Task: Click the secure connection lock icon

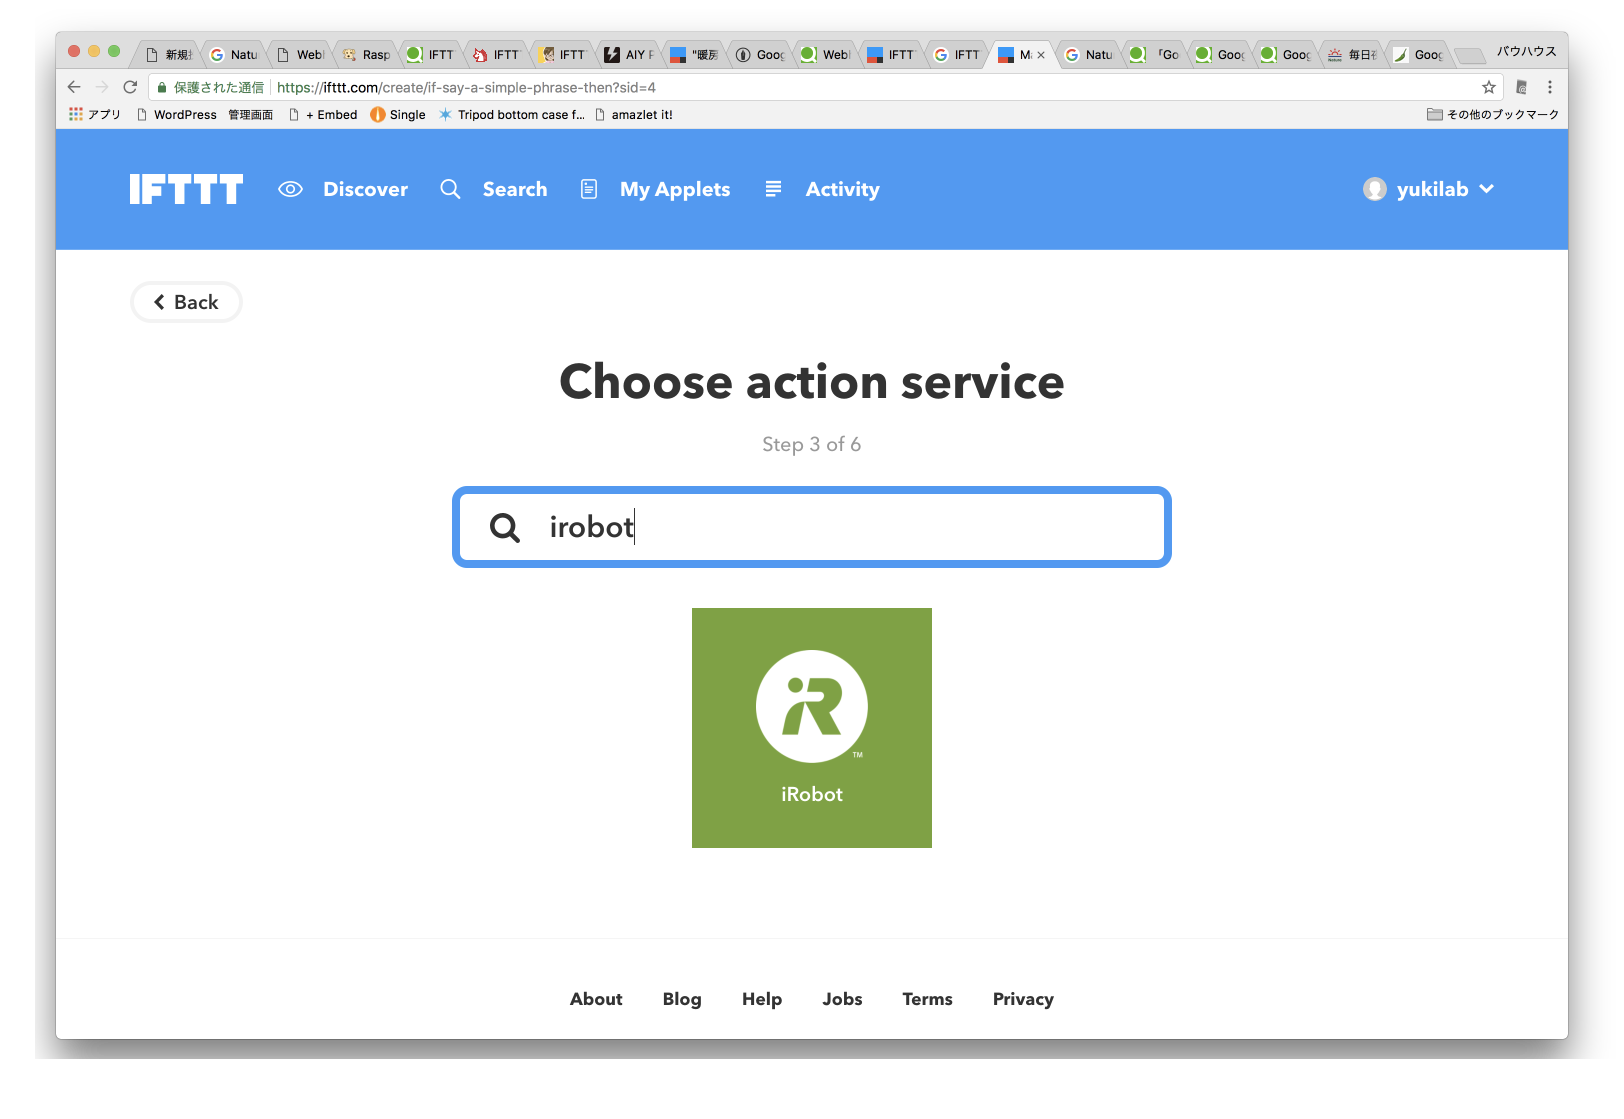Action: click(162, 87)
